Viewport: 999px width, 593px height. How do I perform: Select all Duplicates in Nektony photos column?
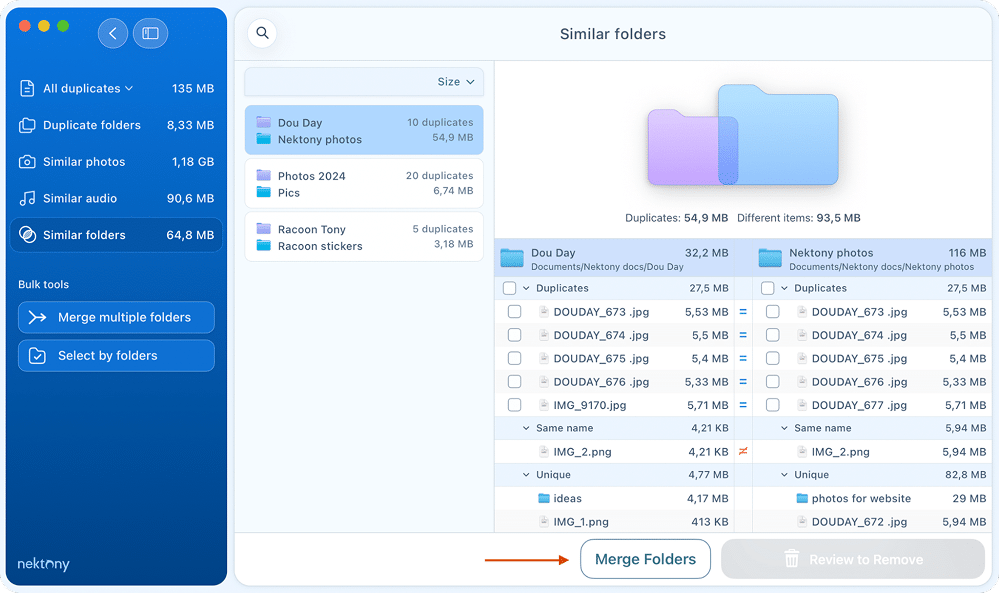(x=770, y=288)
